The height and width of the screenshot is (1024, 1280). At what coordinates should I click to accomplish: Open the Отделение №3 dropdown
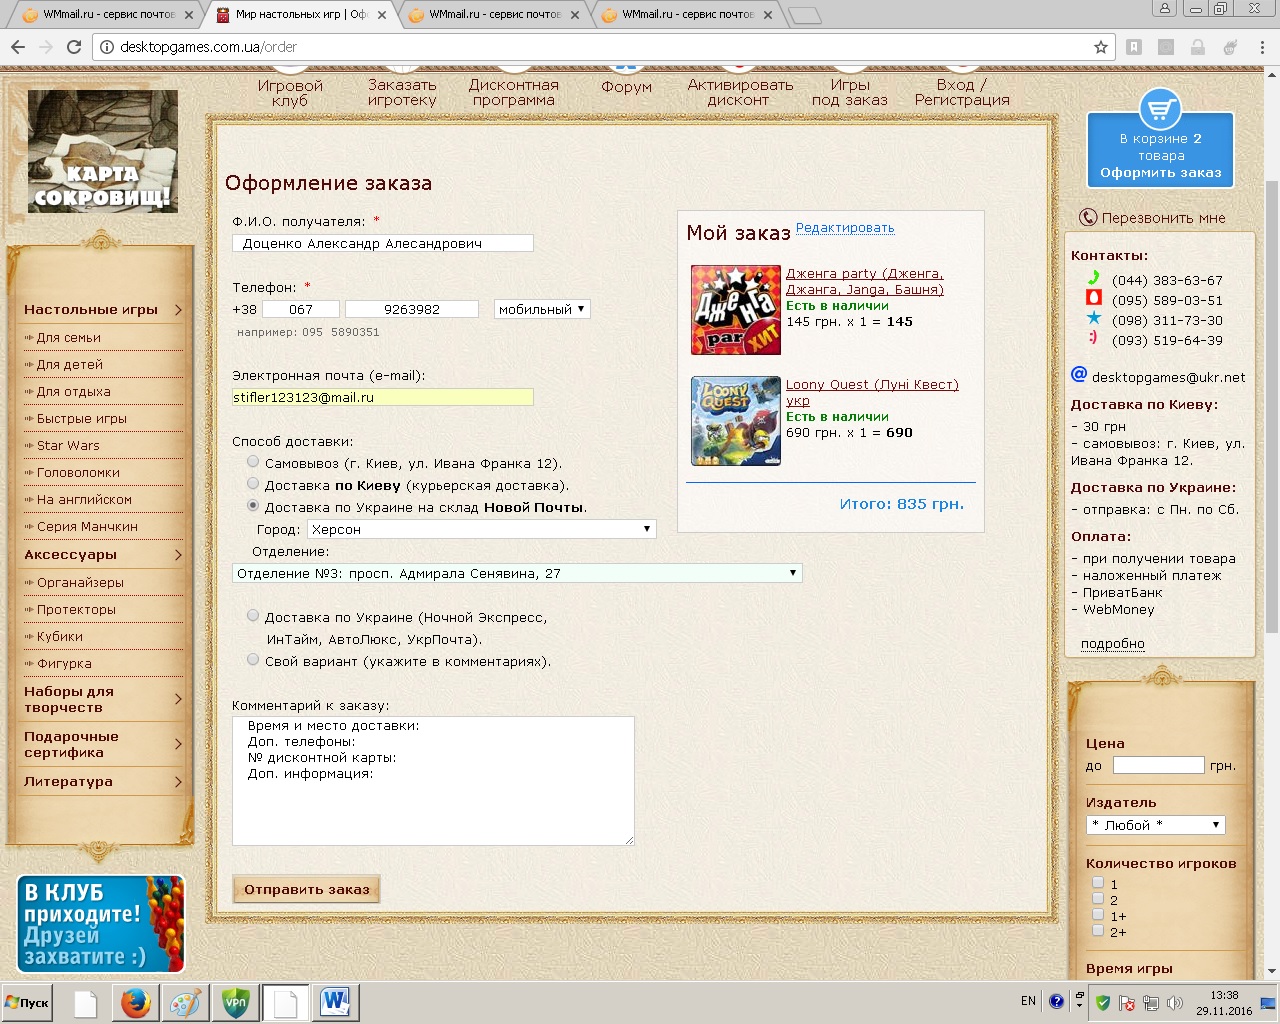coord(517,573)
